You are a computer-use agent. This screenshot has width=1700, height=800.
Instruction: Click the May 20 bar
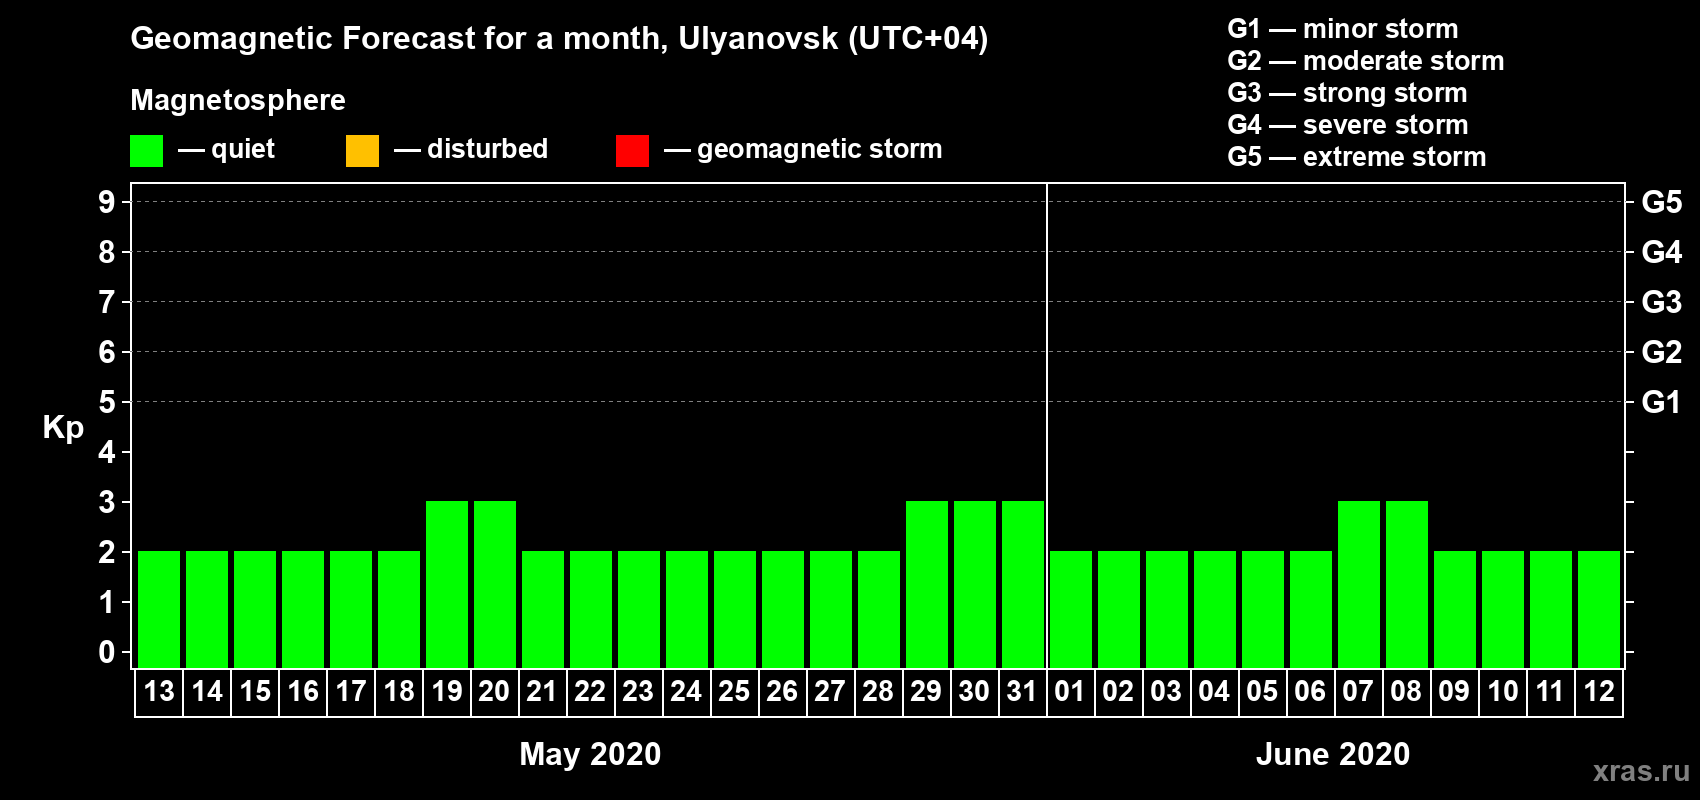pos(495,584)
